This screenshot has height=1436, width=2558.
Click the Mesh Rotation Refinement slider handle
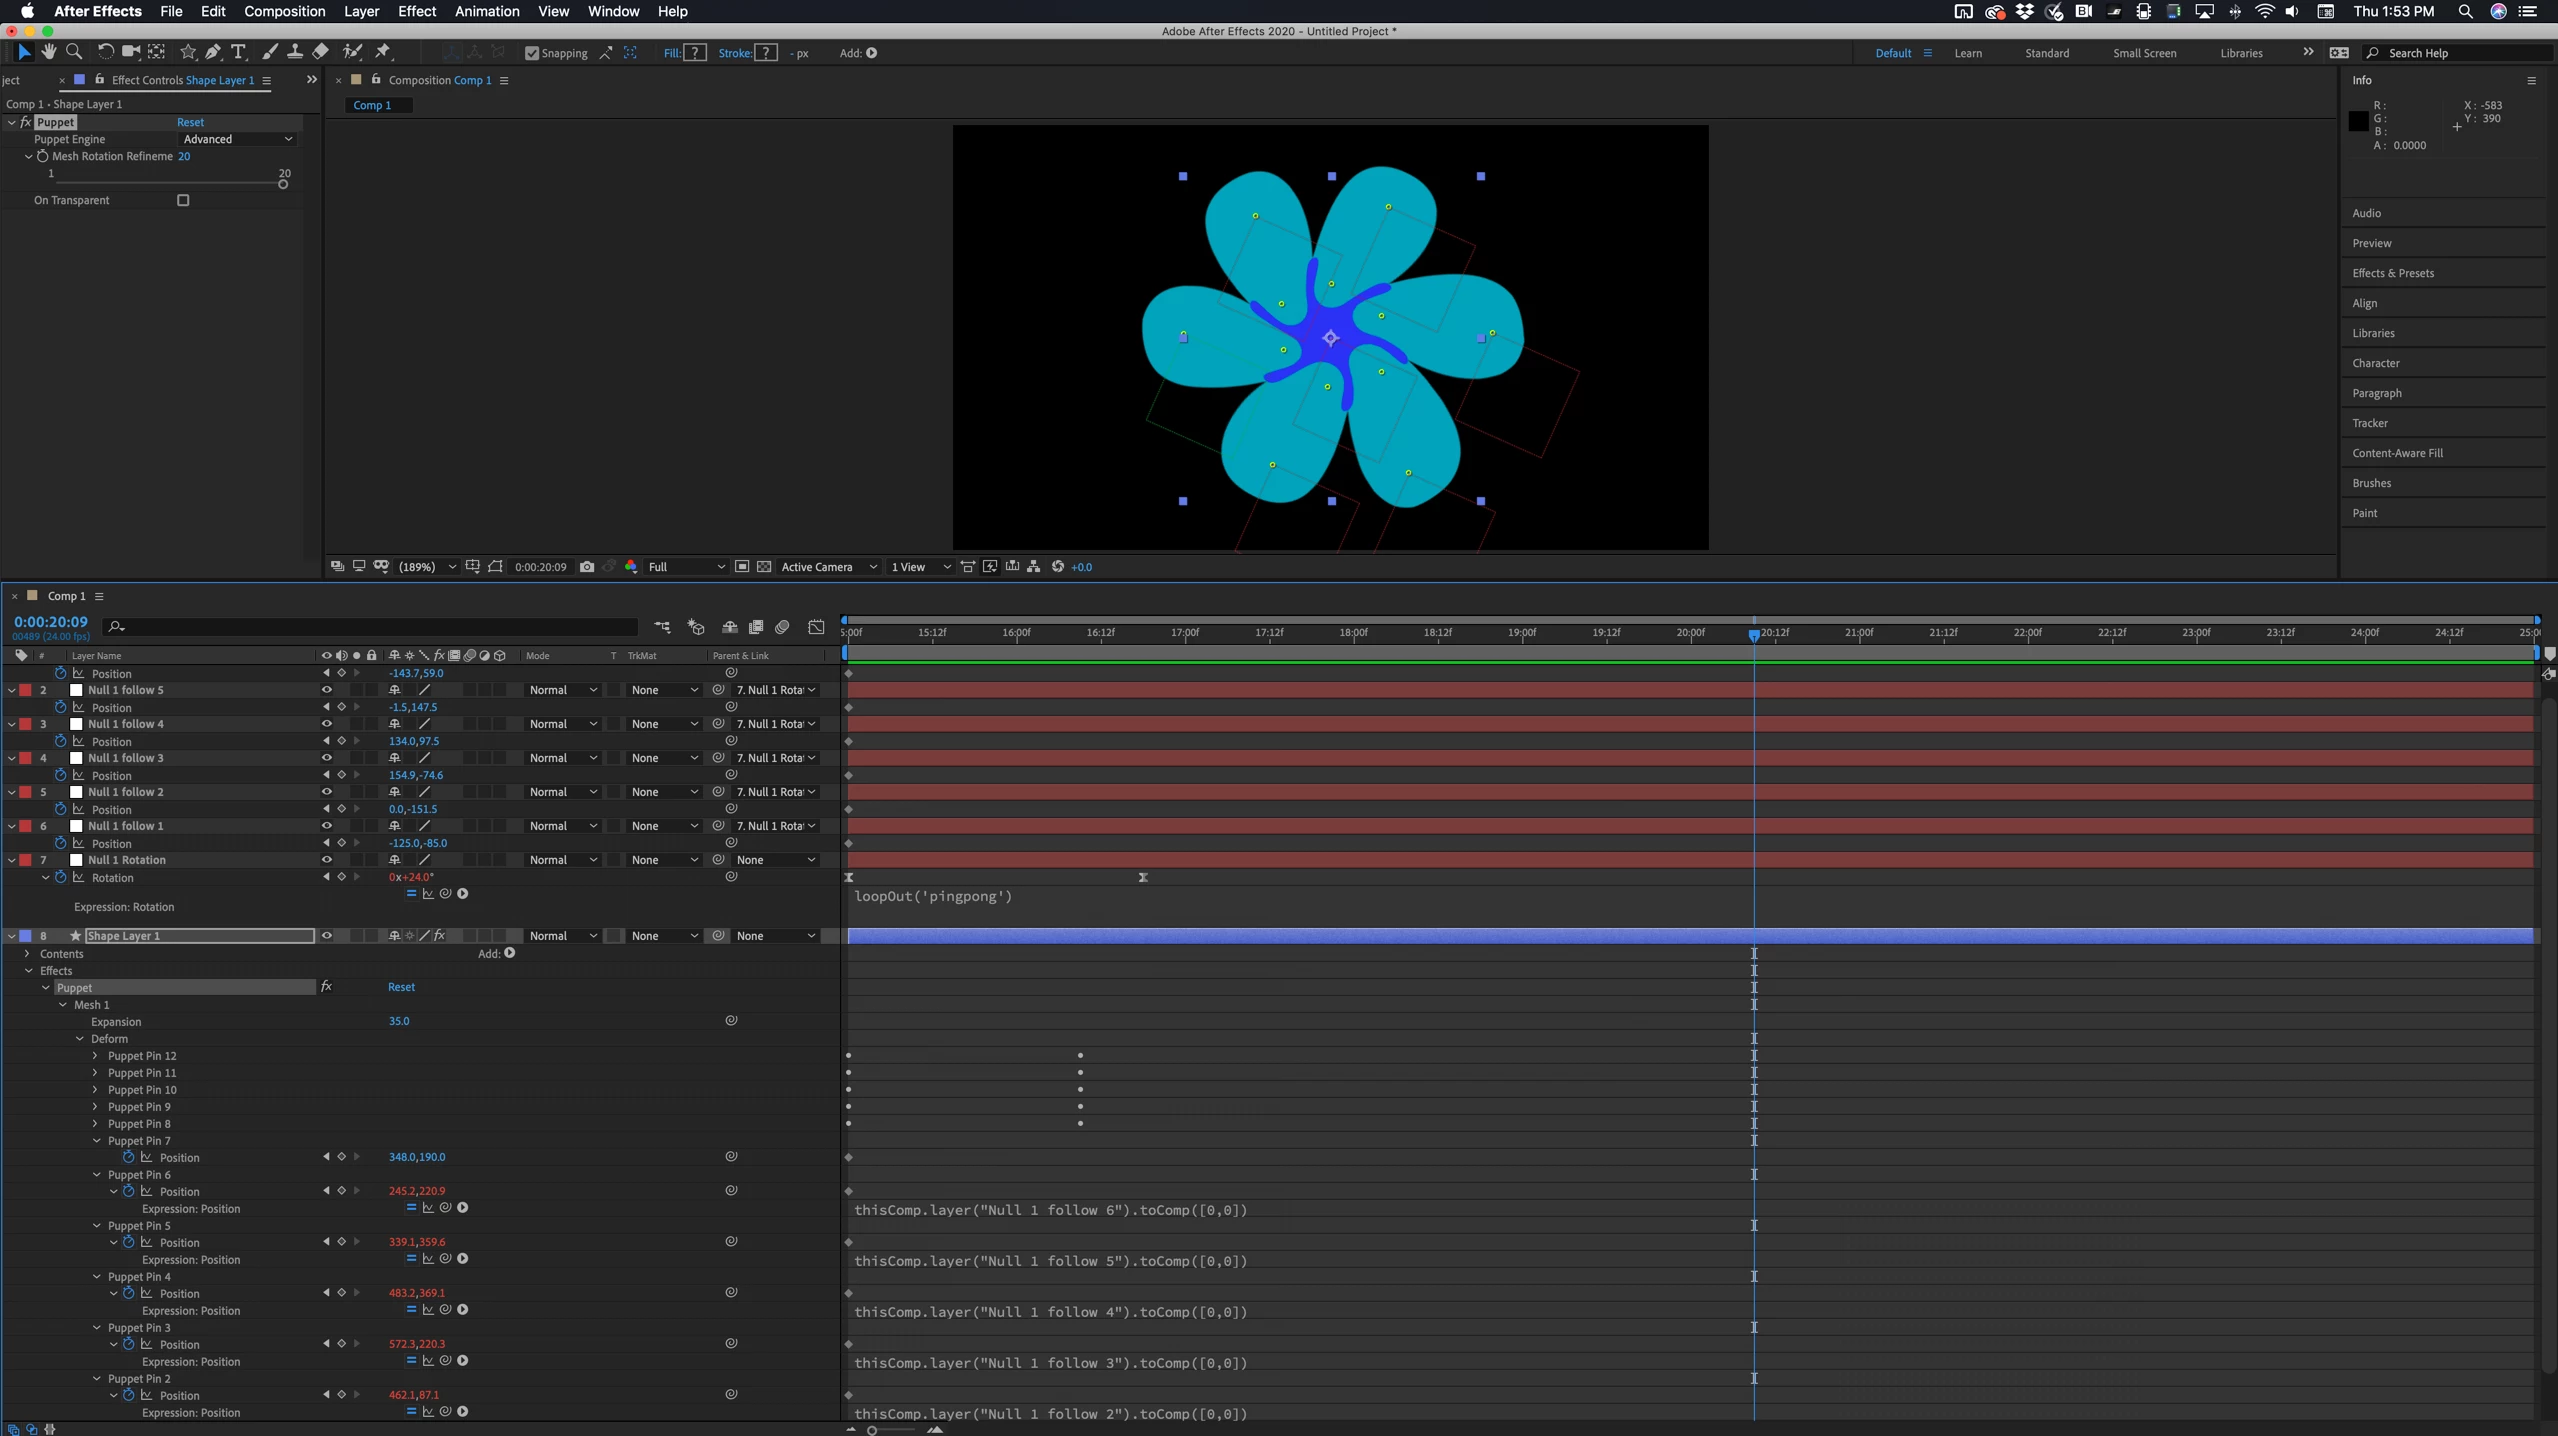pyautogui.click(x=283, y=184)
